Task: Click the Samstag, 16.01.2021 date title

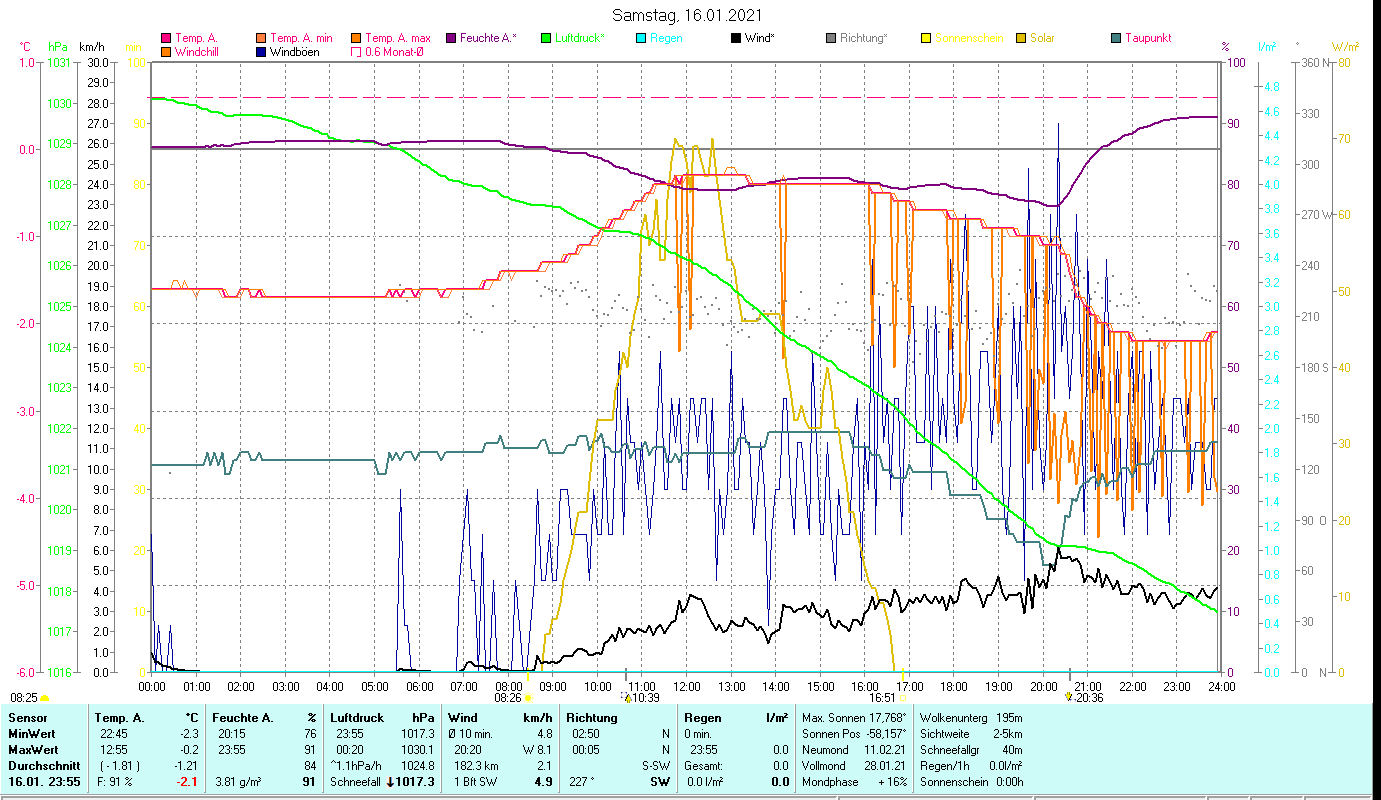Action: [x=690, y=15]
